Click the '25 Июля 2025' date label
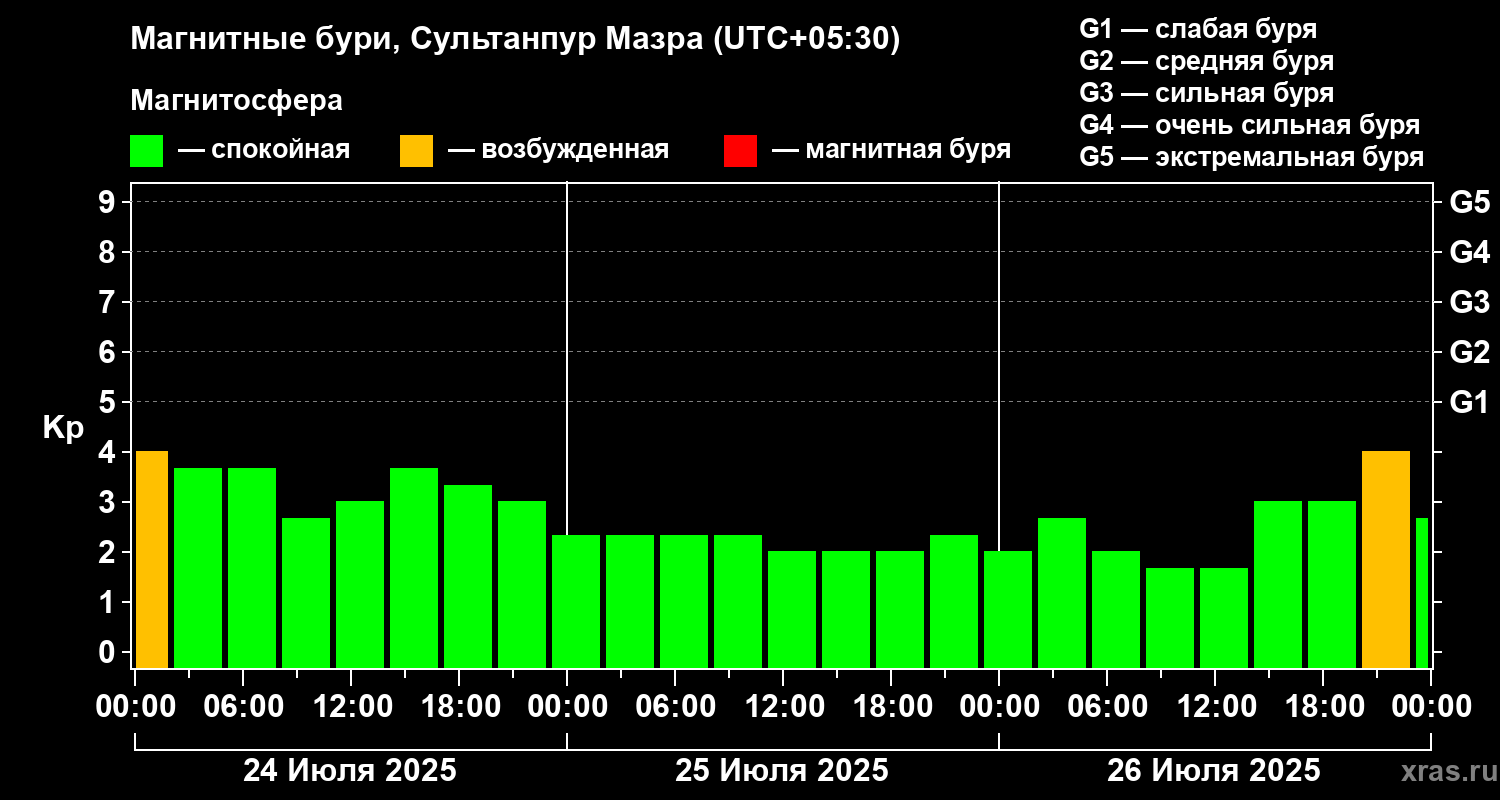The height and width of the screenshot is (800, 1500). pos(782,771)
